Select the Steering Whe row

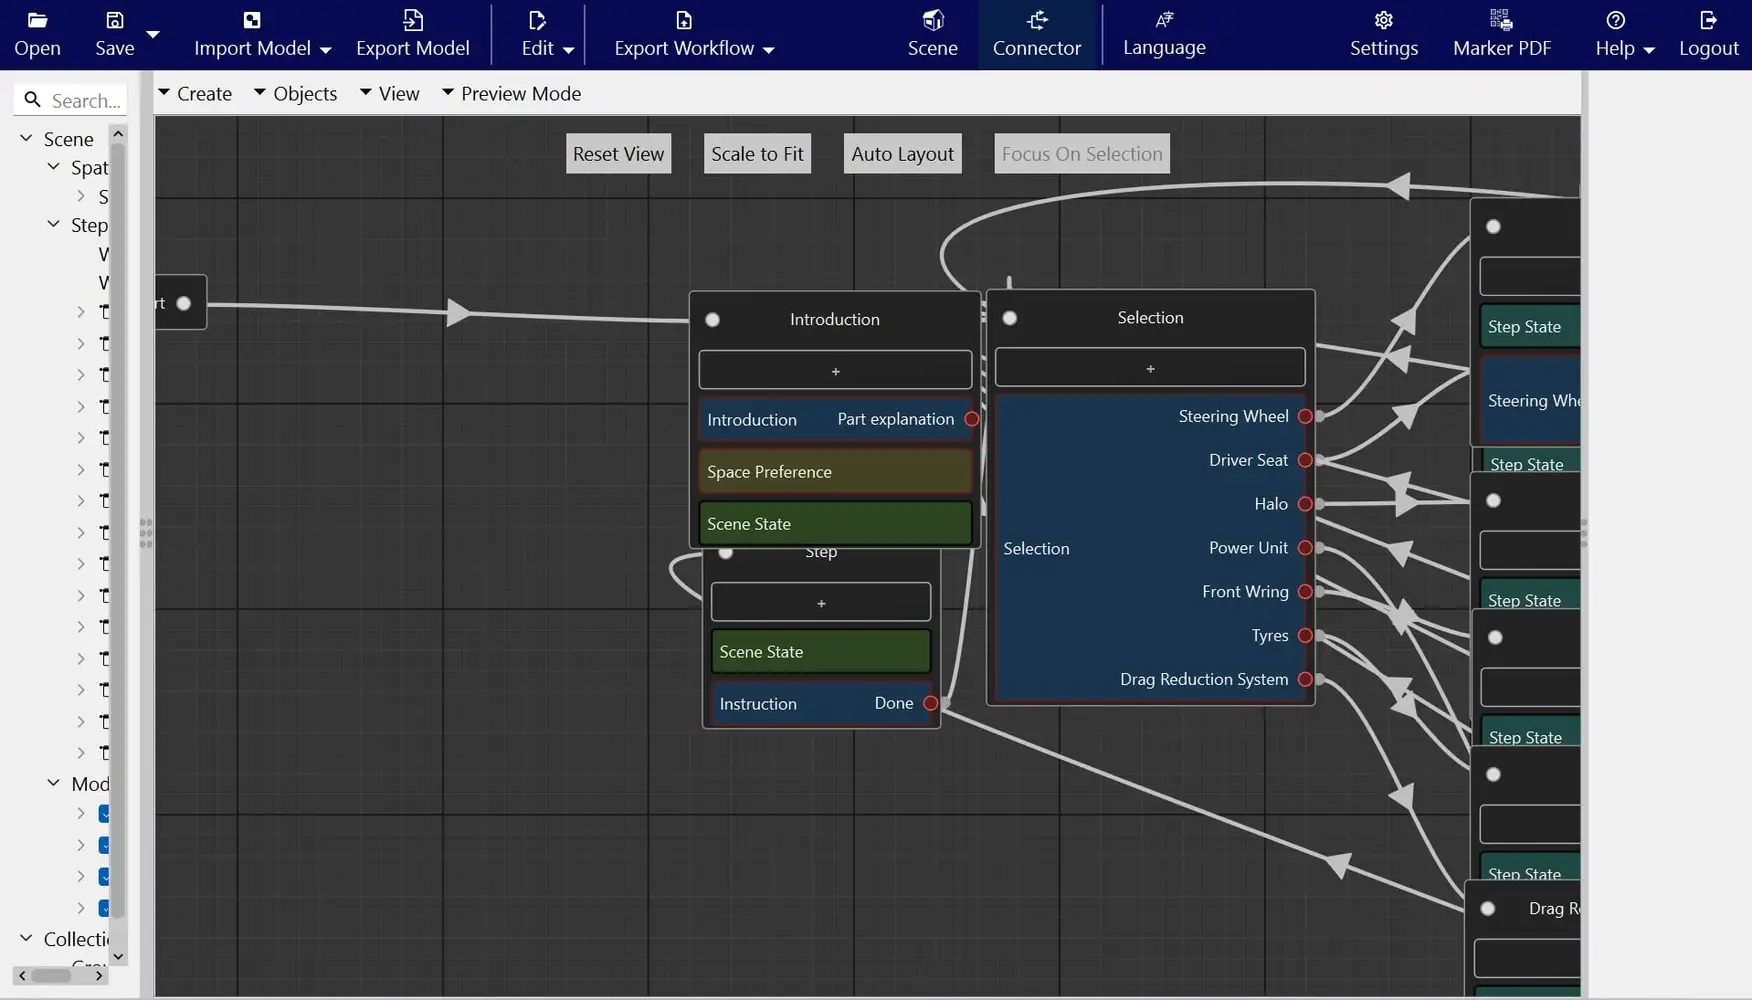point(1530,401)
